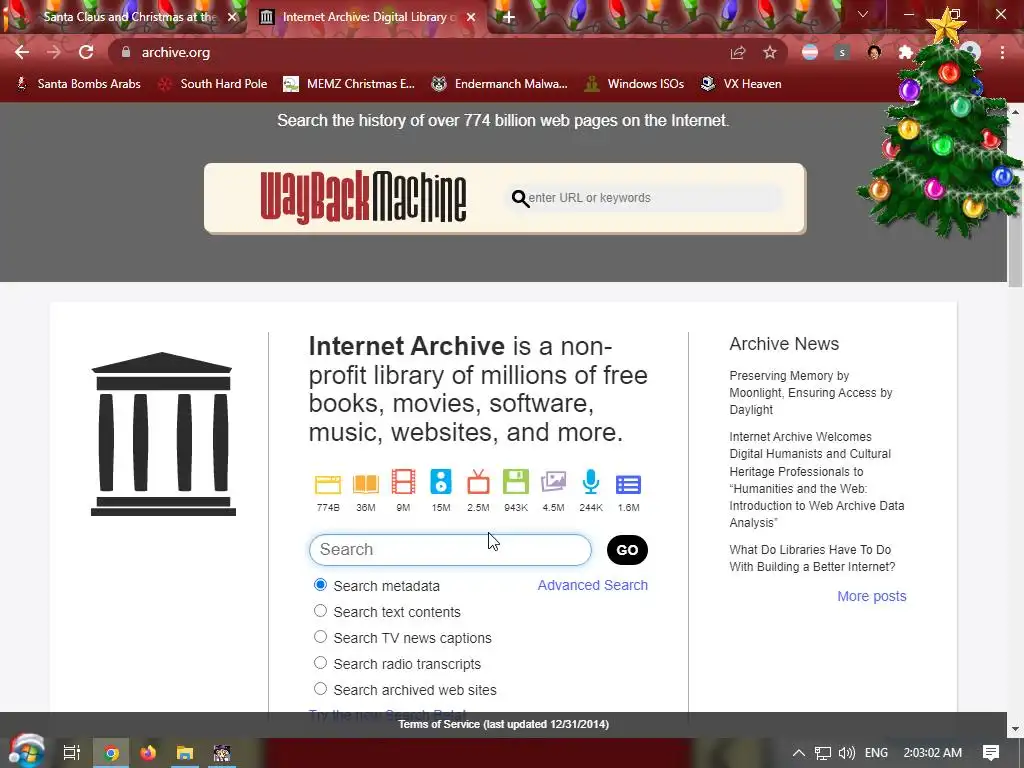1024x768 pixels.
Task: Open the notification center icon
Action: (x=991, y=753)
